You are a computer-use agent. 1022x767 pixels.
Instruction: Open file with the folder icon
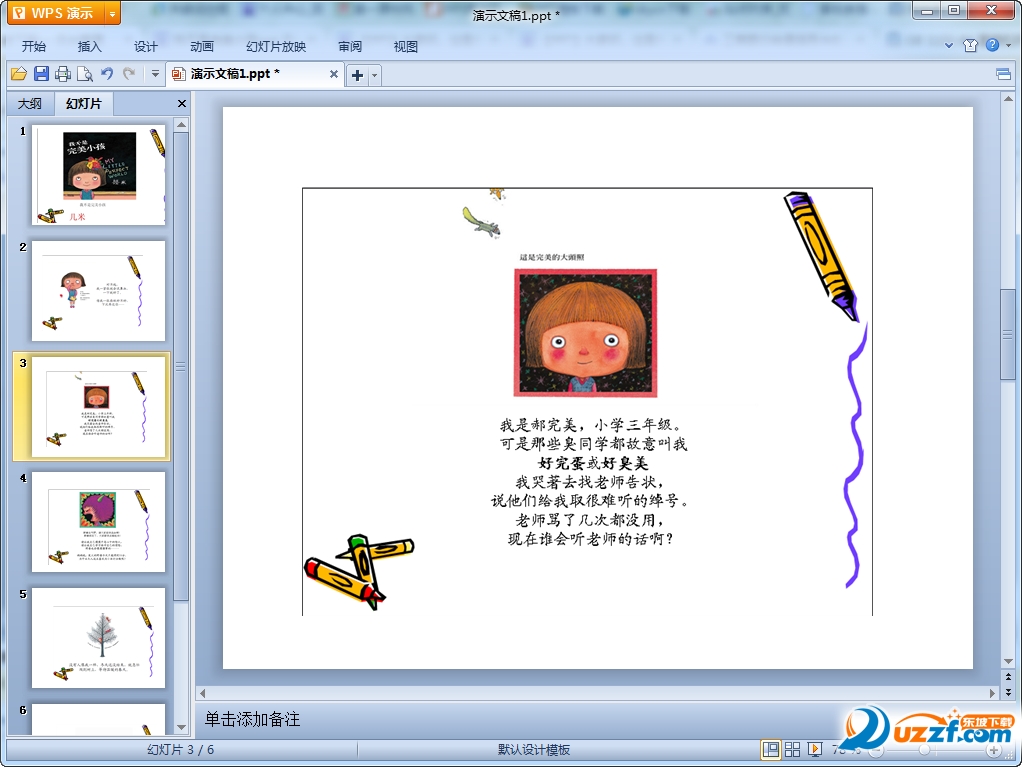[x=19, y=74]
